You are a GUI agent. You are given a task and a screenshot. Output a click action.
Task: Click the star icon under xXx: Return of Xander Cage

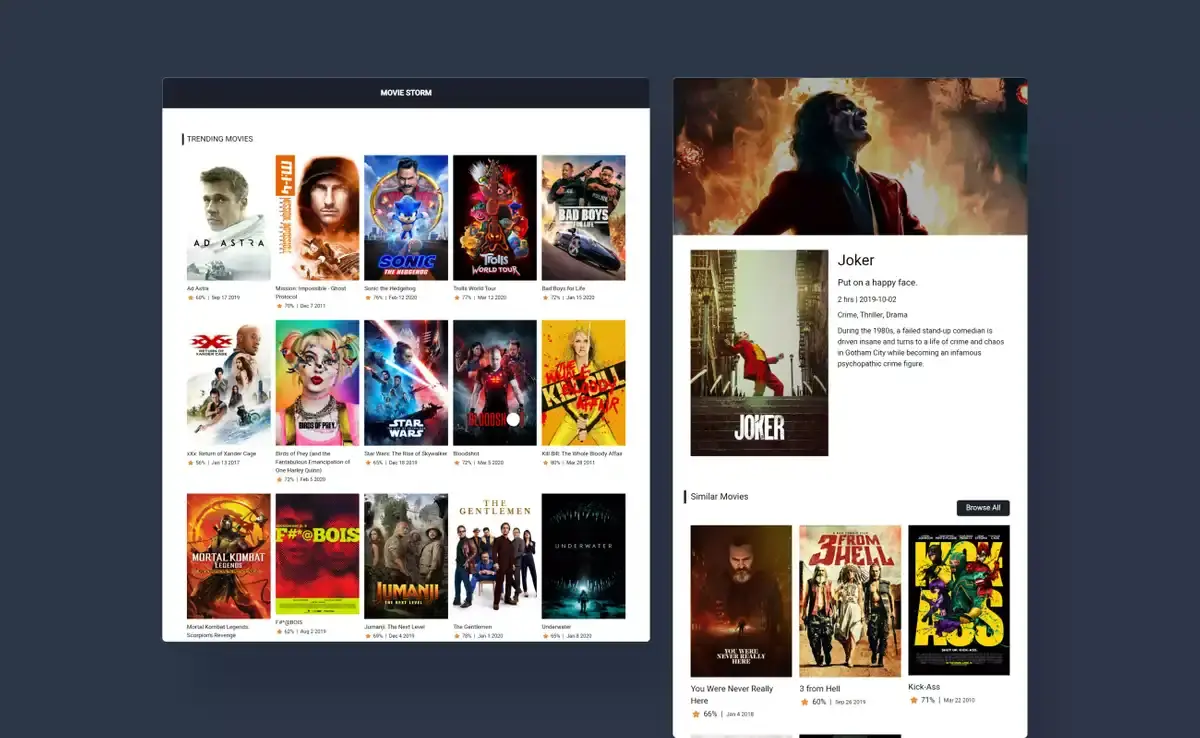pos(190,463)
